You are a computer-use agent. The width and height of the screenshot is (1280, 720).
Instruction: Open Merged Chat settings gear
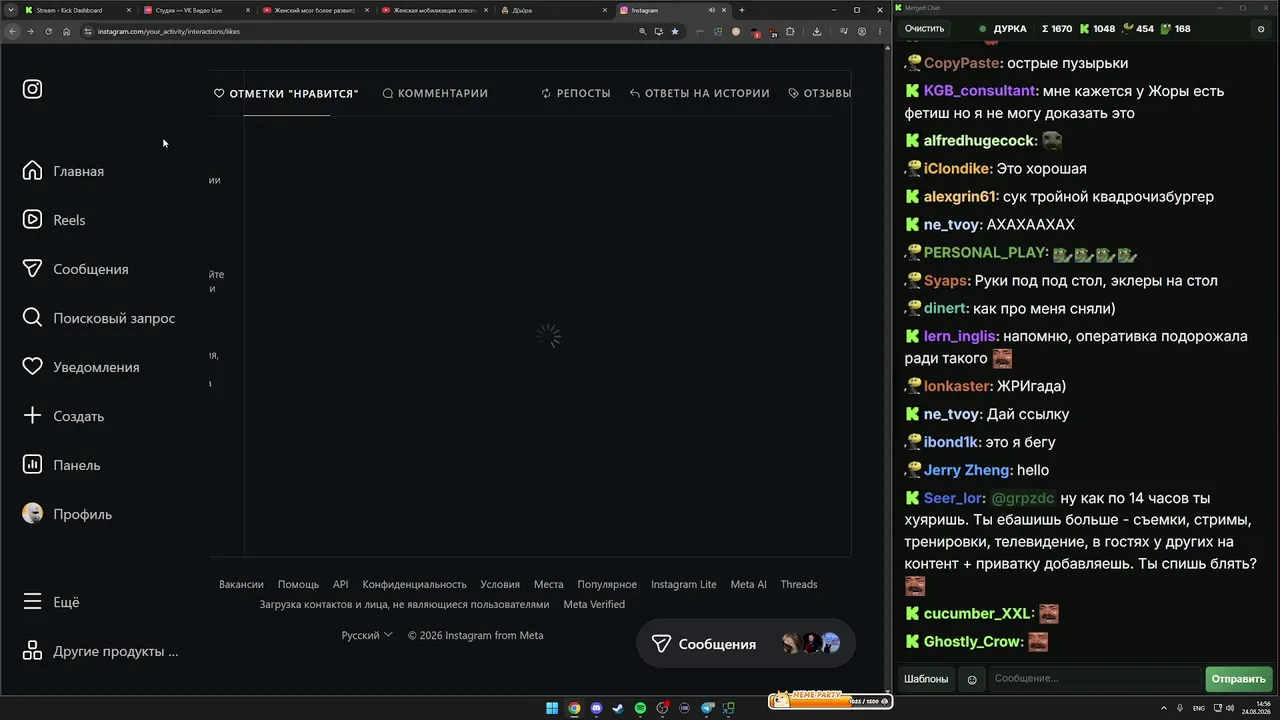[x=1260, y=29]
